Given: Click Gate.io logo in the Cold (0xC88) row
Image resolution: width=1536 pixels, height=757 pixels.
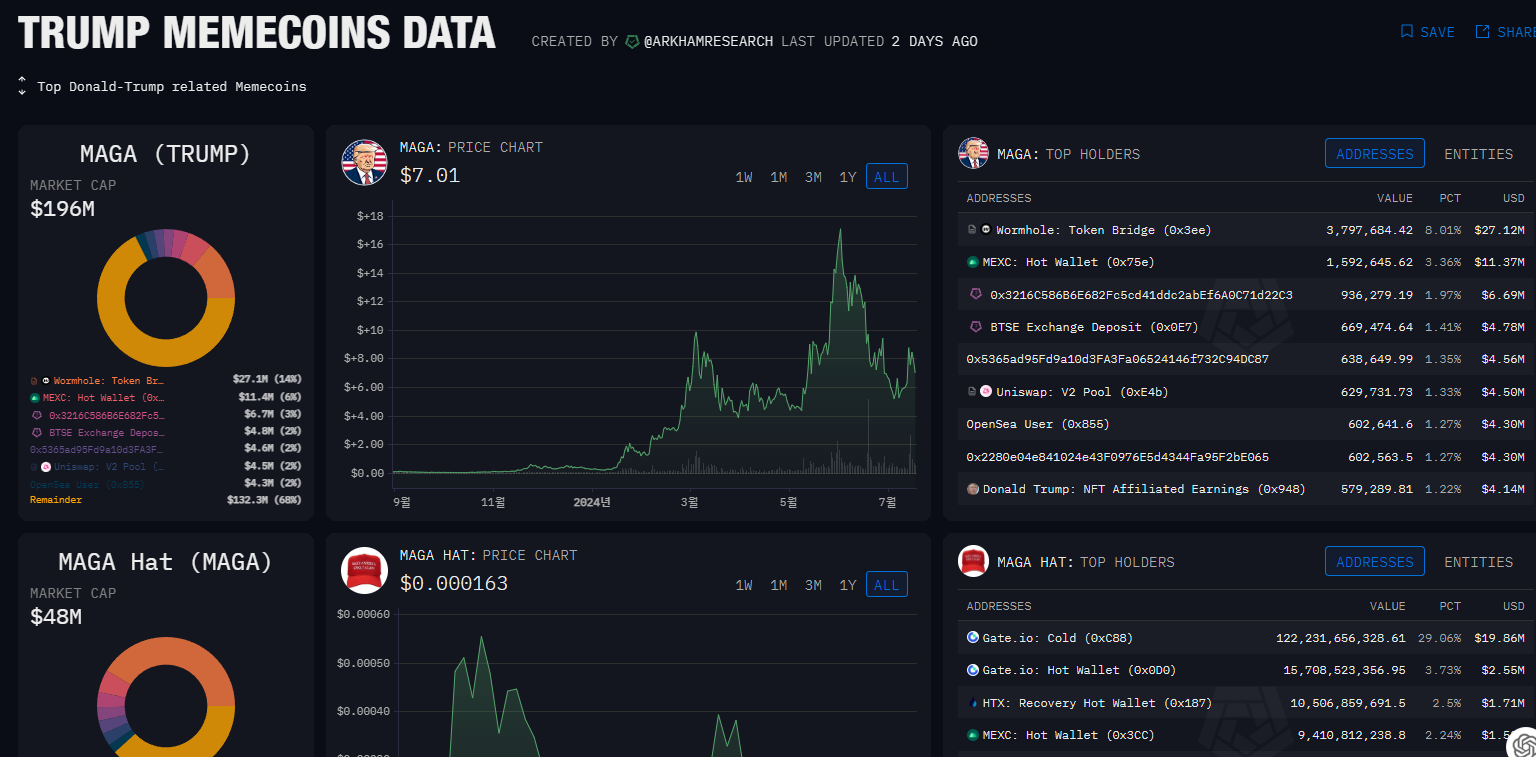Looking at the screenshot, I should [x=973, y=638].
